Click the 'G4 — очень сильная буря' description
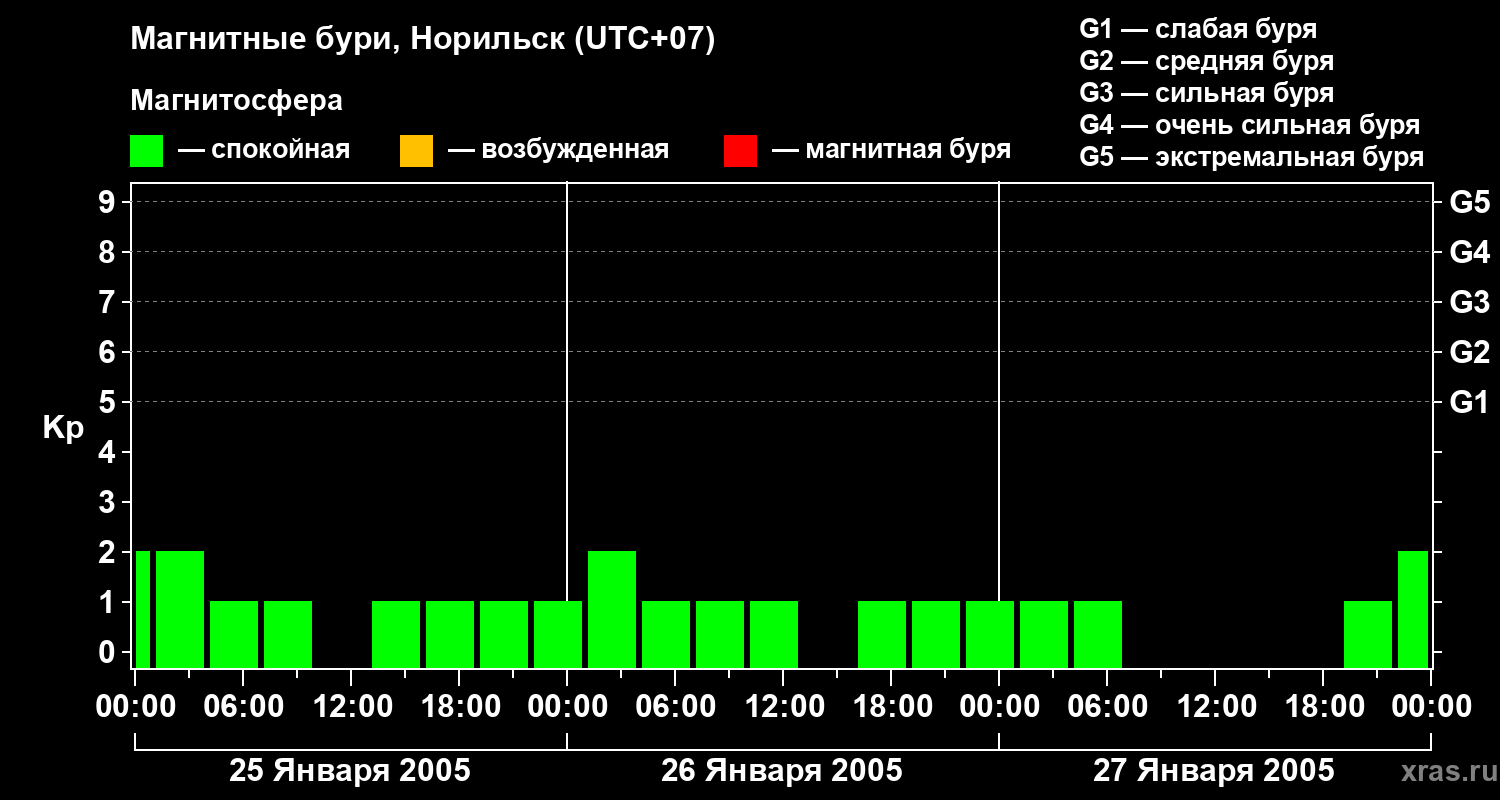Image resolution: width=1500 pixels, height=800 pixels. click(x=1250, y=125)
